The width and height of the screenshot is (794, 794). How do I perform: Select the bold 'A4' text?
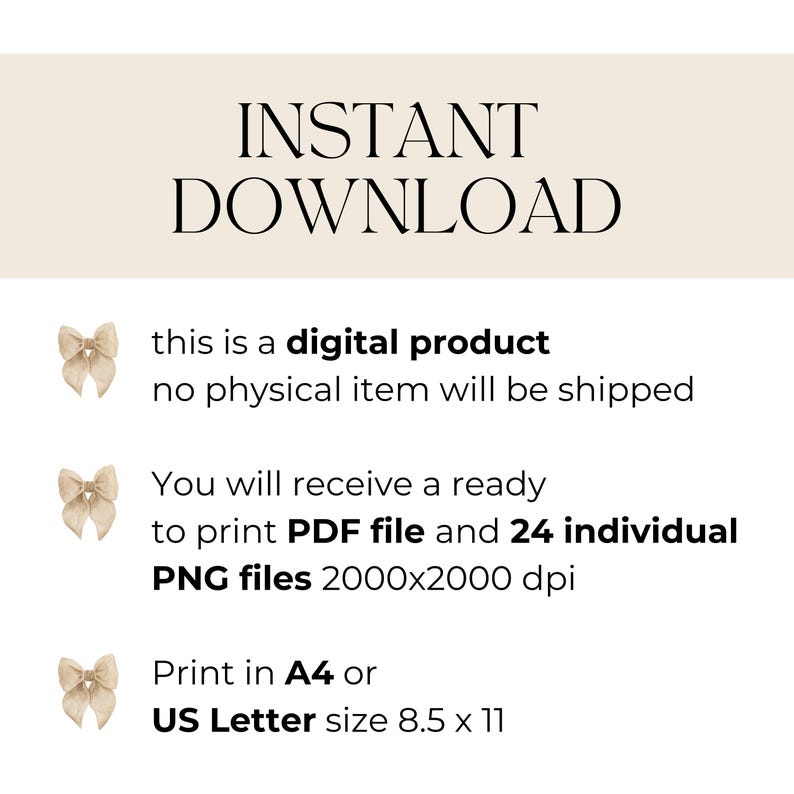click(x=309, y=673)
